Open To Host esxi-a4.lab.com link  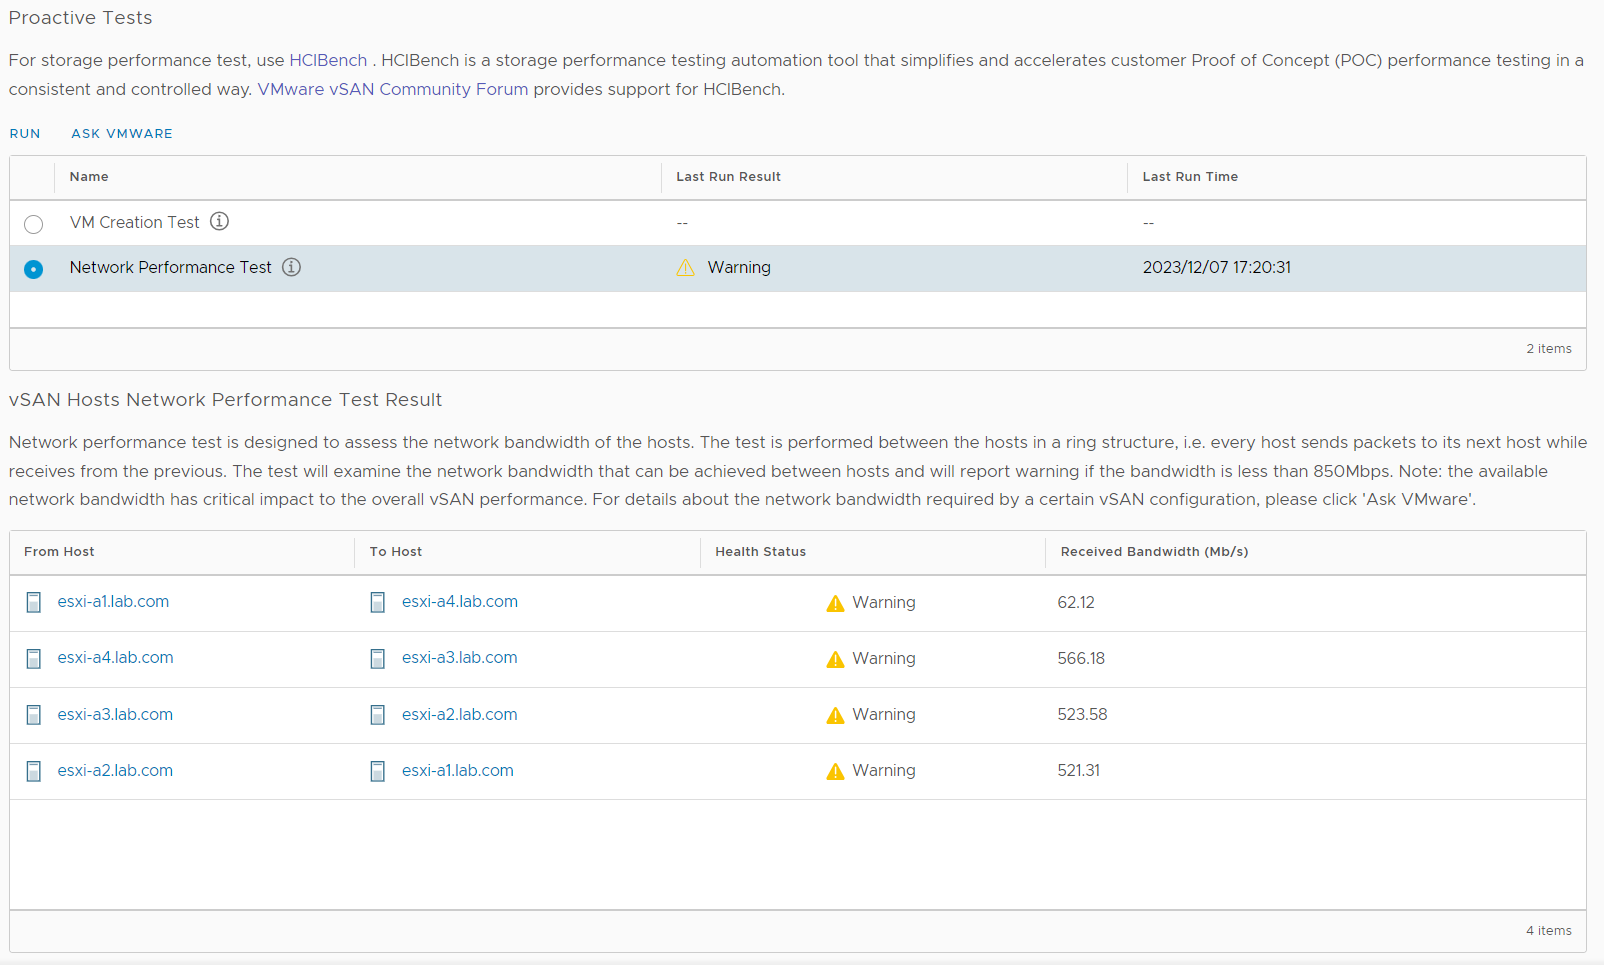pyautogui.click(x=460, y=601)
